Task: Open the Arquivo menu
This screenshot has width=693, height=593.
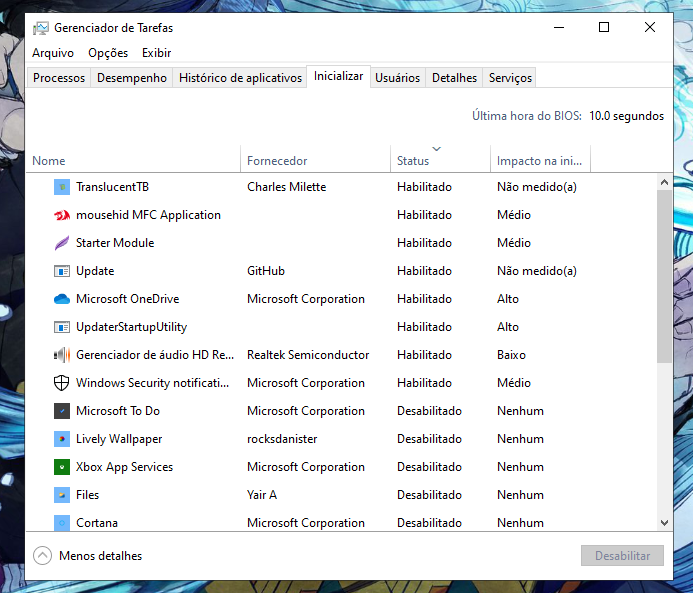Action: click(x=53, y=53)
